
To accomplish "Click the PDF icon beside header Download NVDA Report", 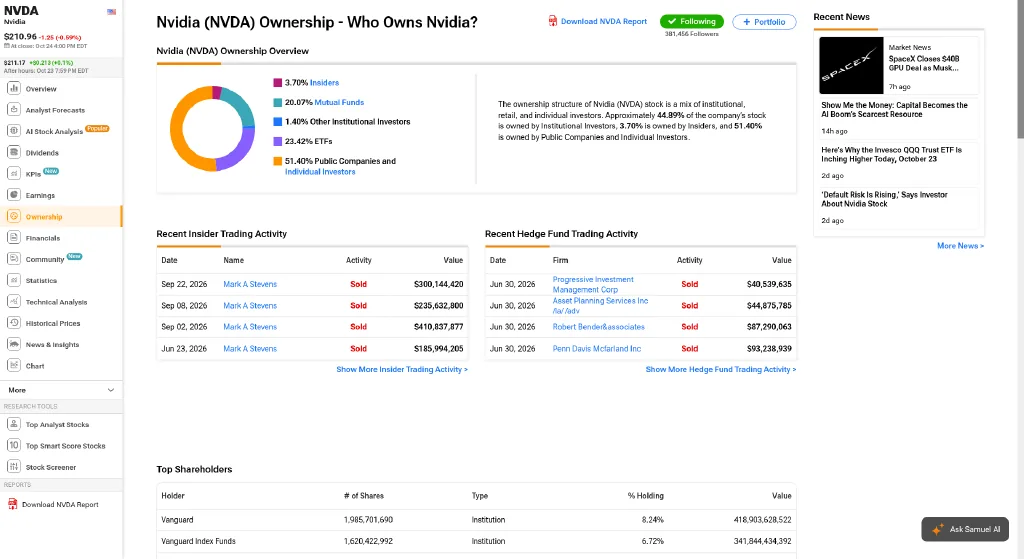I will point(552,21).
